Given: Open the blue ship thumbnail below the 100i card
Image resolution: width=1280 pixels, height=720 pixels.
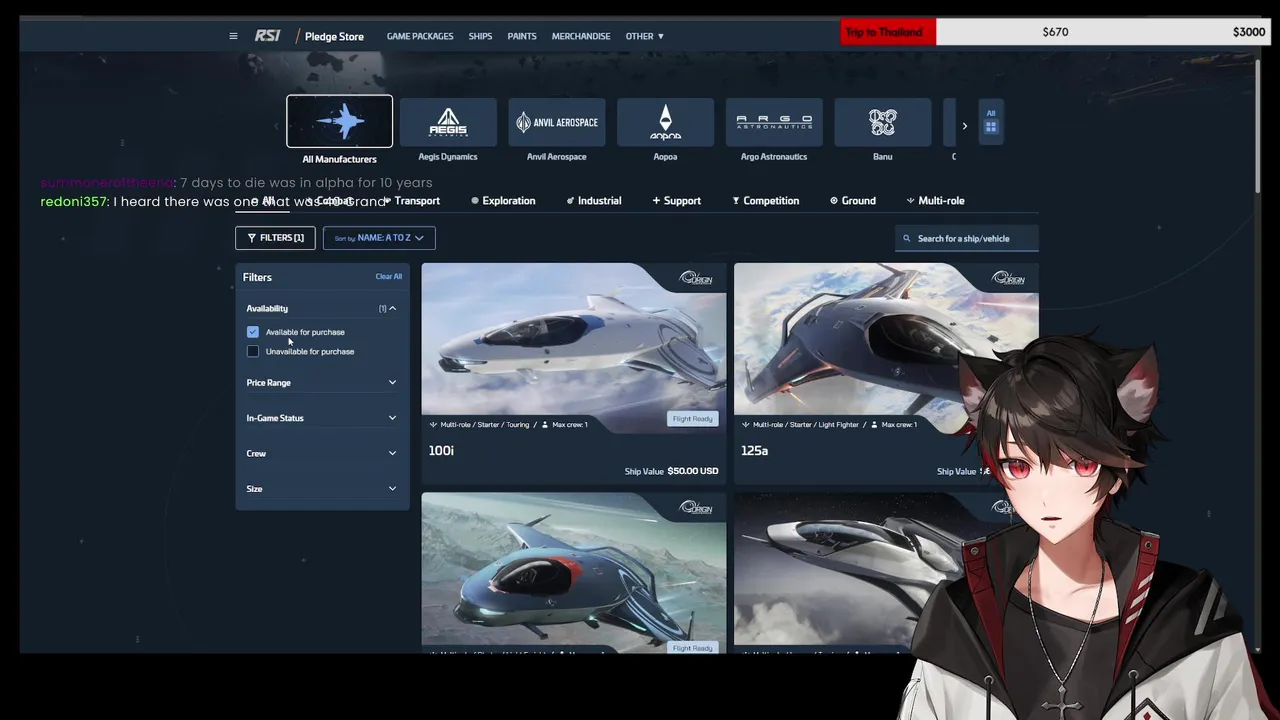Looking at the screenshot, I should point(574,572).
